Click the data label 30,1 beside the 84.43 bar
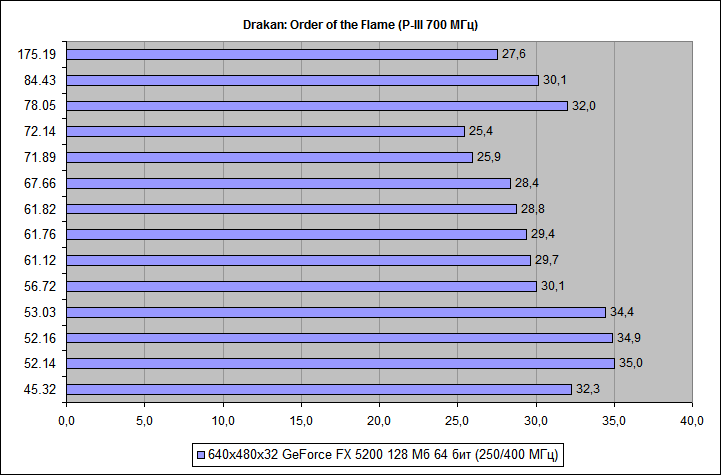The height and width of the screenshot is (475, 721). click(x=555, y=80)
